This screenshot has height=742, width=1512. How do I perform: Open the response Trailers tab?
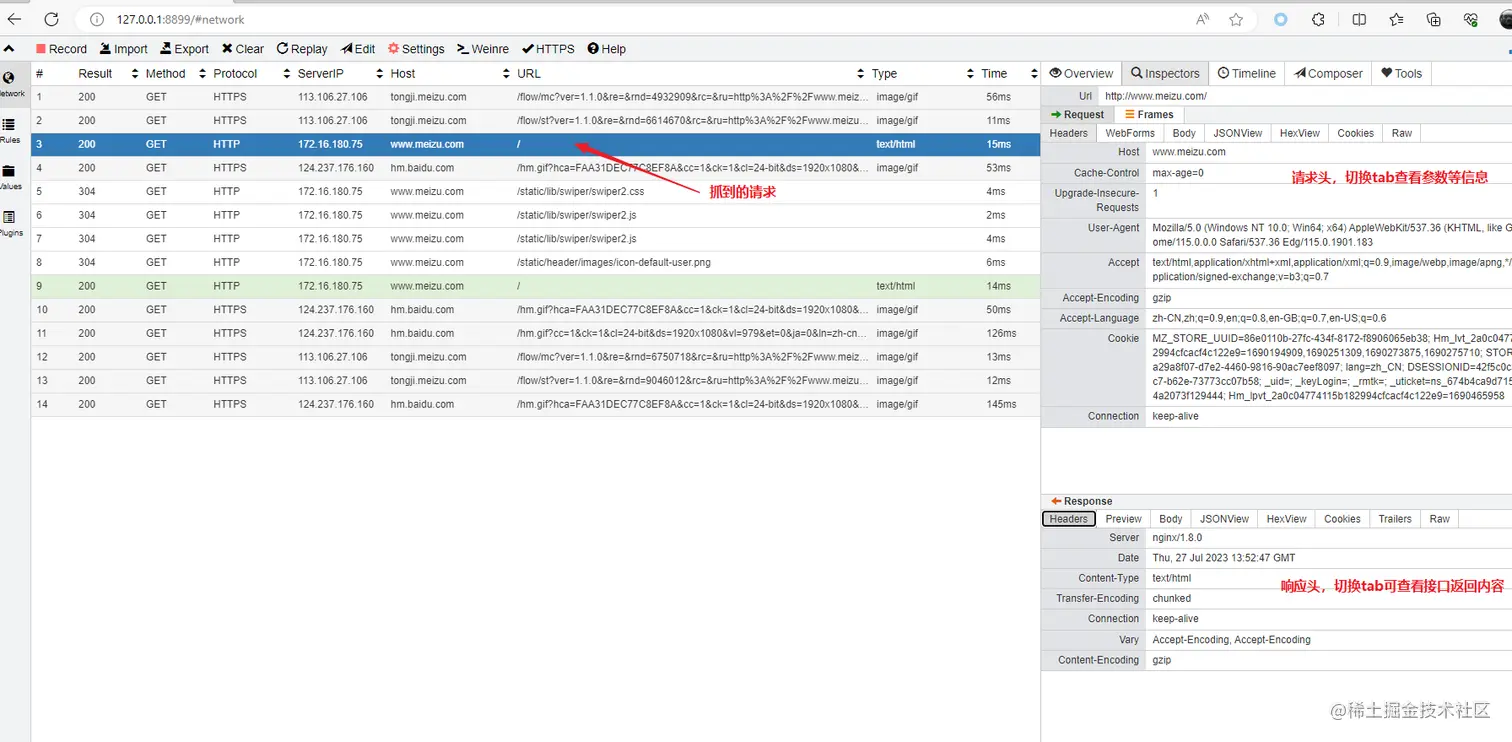[x=1395, y=519]
